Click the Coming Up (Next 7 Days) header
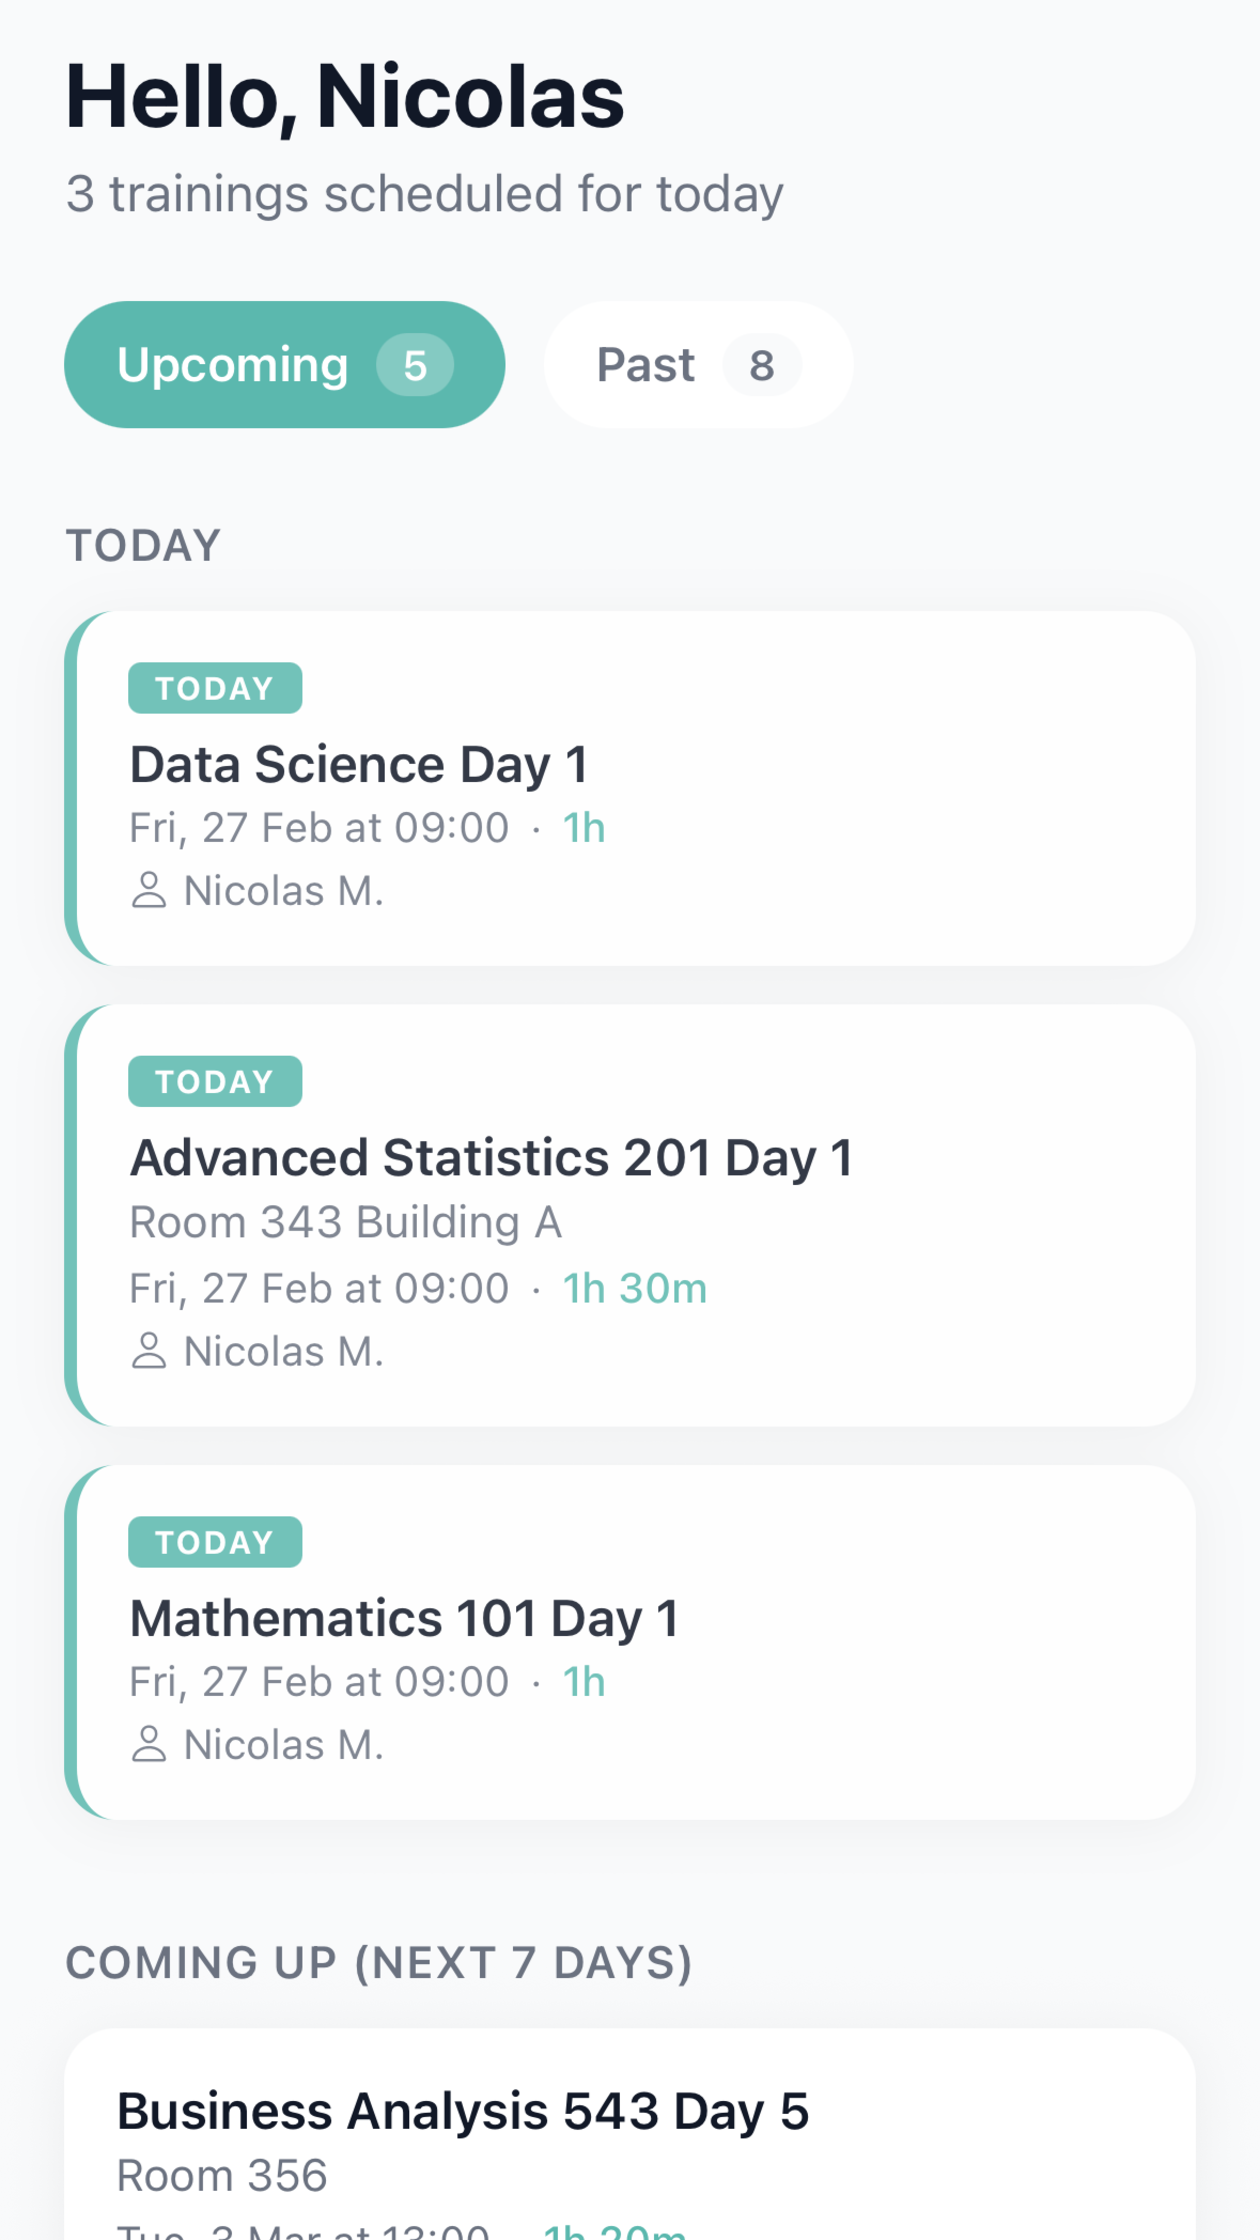Image resolution: width=1260 pixels, height=2240 pixels. coord(379,1962)
